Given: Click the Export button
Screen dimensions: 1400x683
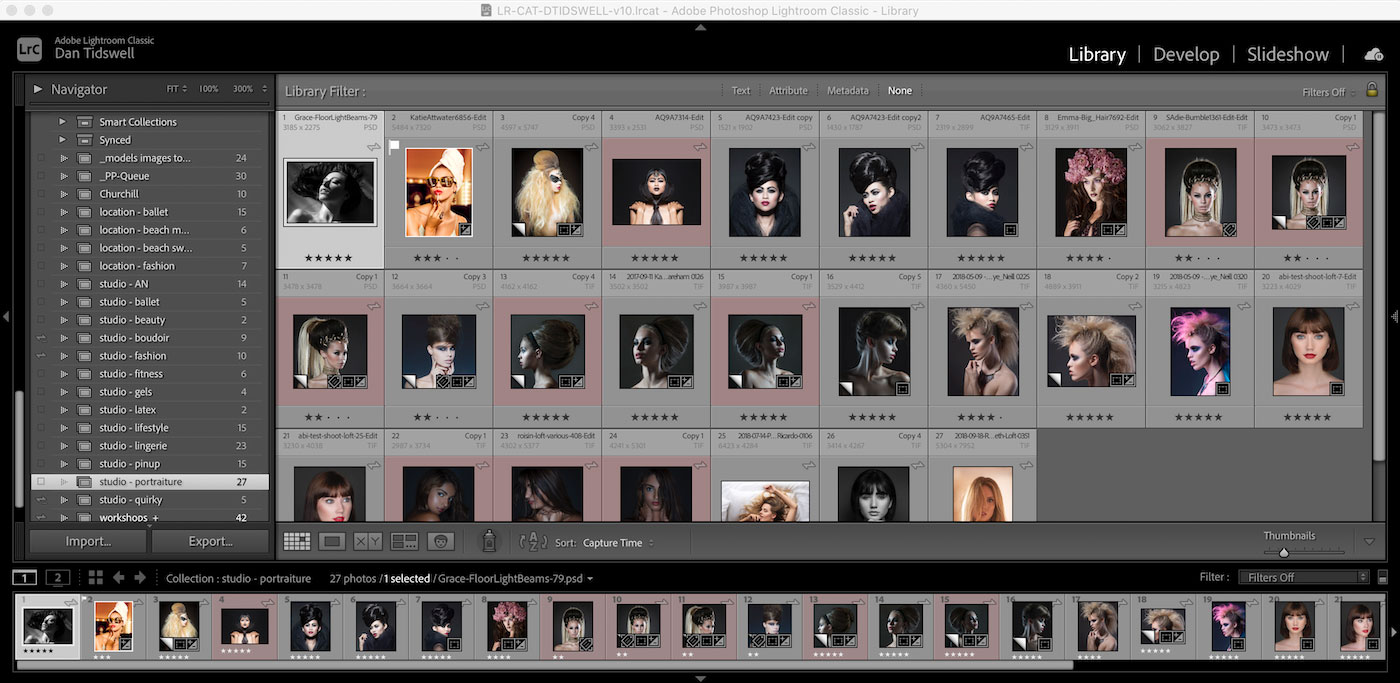Looking at the screenshot, I should pos(210,541).
